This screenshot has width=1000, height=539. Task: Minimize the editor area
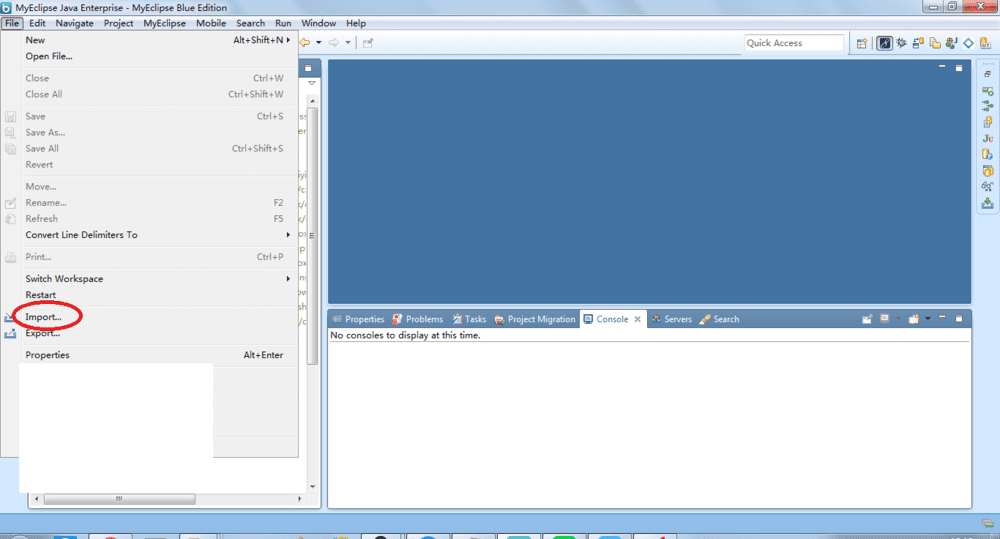point(942,66)
